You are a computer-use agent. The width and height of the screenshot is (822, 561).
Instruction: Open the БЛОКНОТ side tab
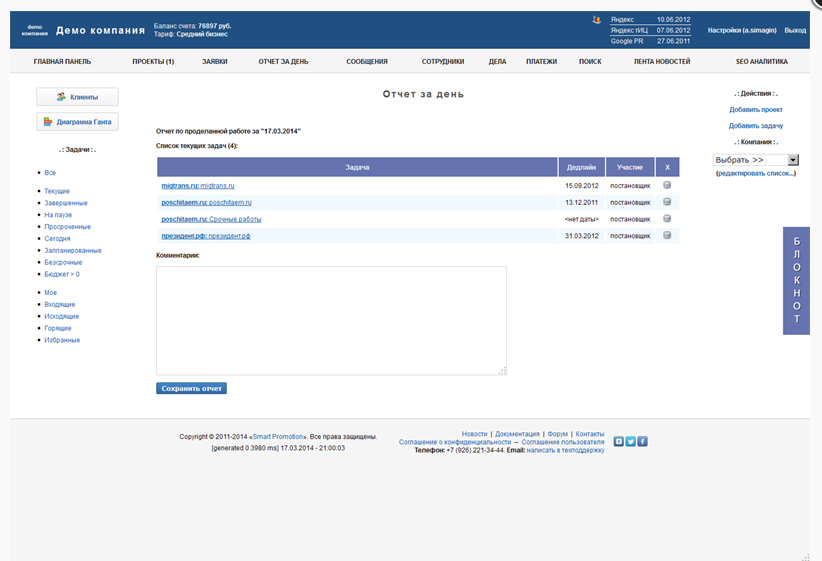pyautogui.click(x=796, y=280)
